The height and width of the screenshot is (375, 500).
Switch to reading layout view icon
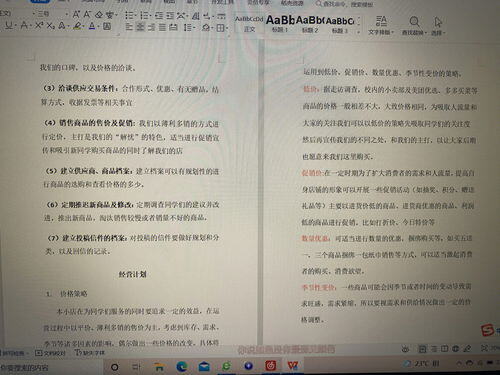tap(445, 349)
